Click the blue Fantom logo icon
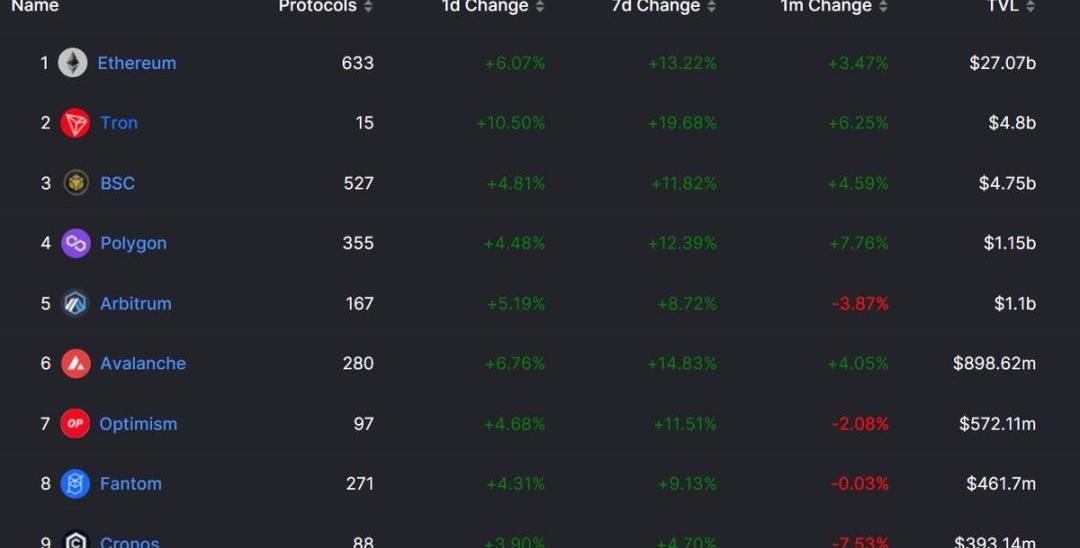The width and height of the screenshot is (1080, 548). [x=75, y=484]
